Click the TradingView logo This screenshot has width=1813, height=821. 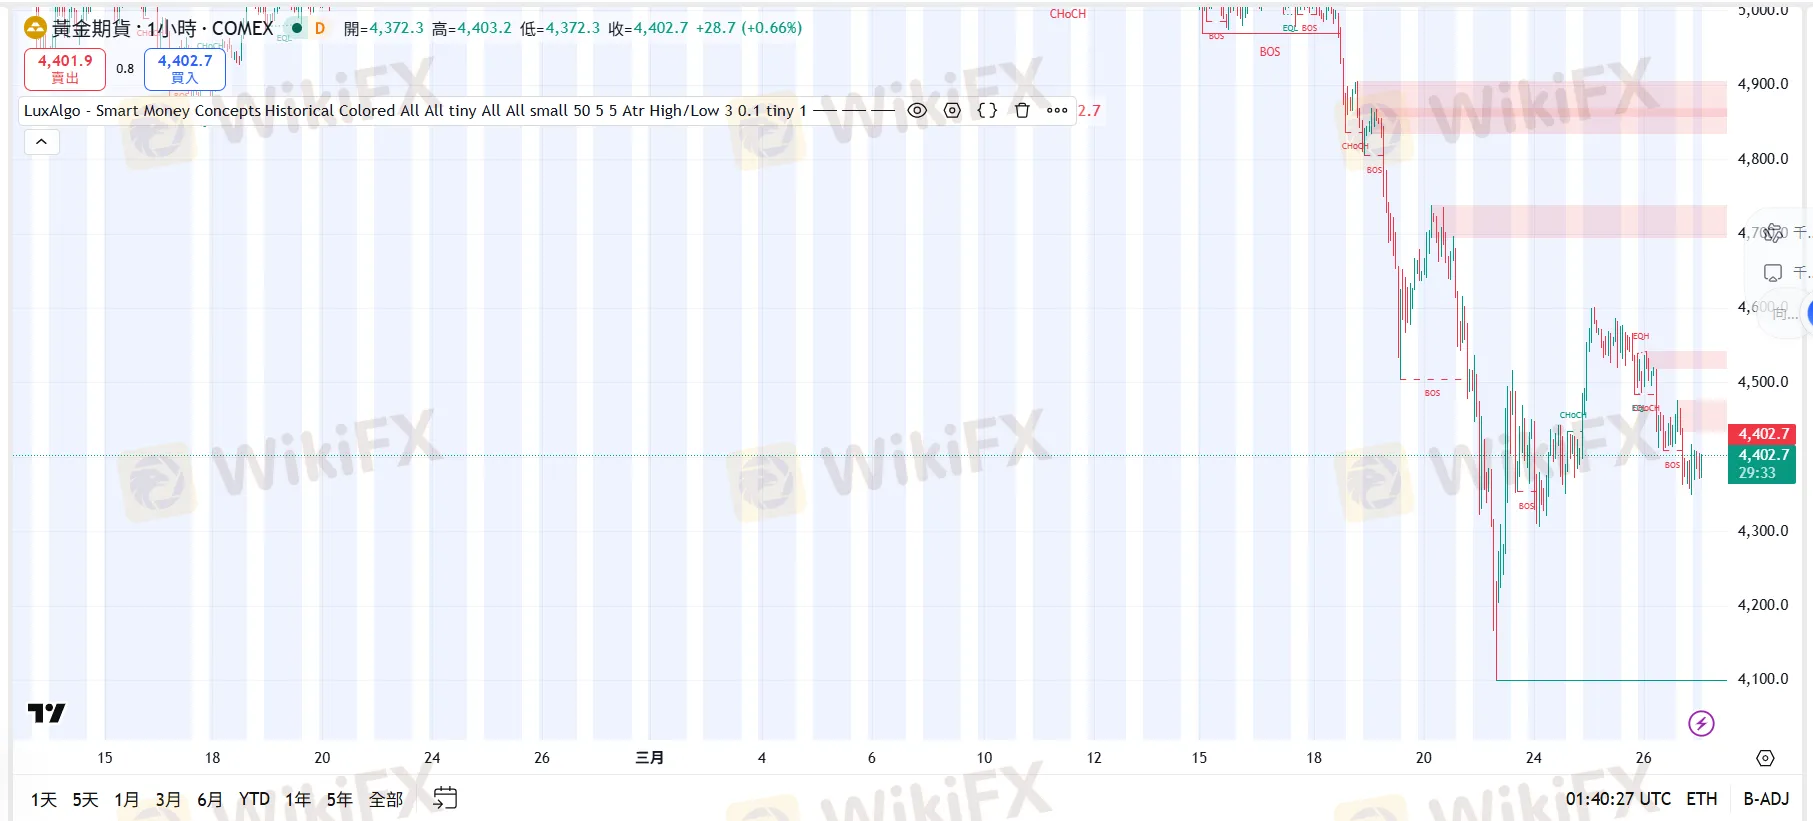(46, 713)
